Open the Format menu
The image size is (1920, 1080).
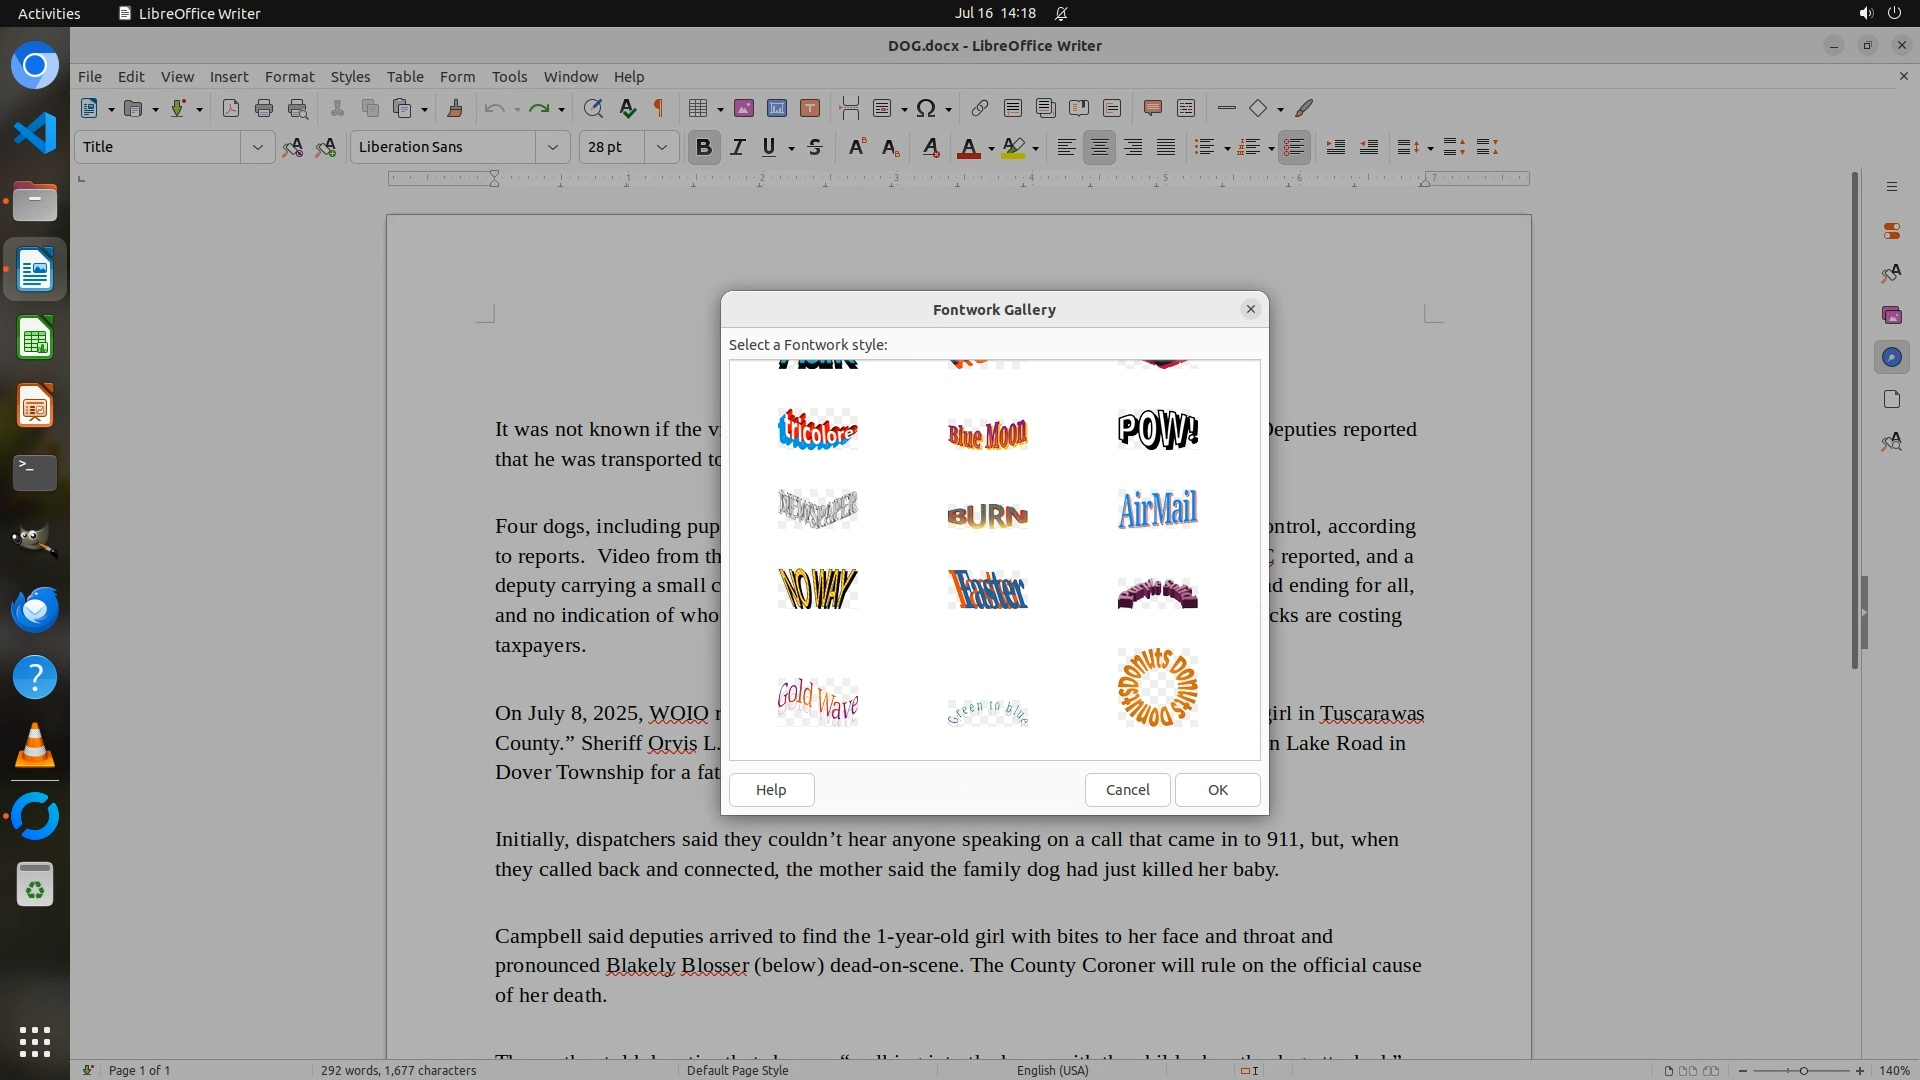coord(289,77)
